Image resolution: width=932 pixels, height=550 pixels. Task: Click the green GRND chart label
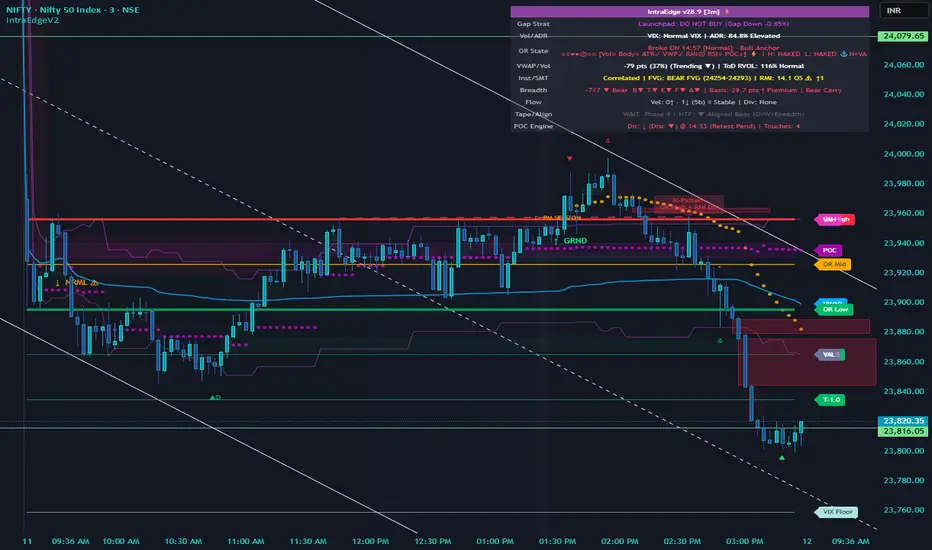point(575,241)
